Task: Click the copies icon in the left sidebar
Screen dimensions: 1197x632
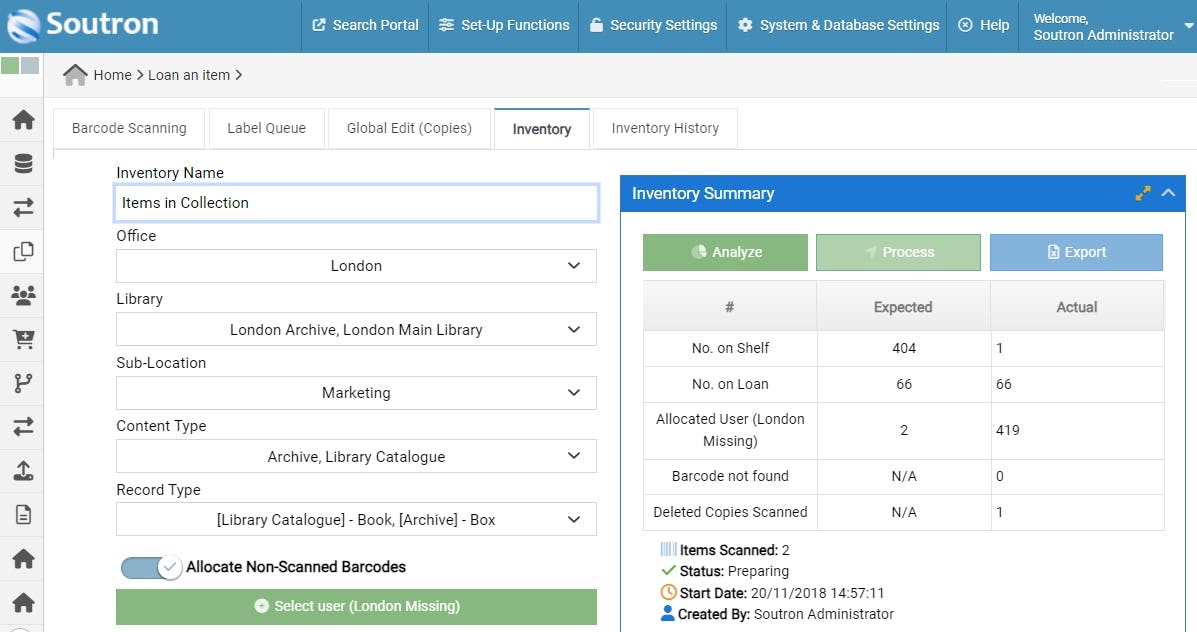Action: [22, 252]
